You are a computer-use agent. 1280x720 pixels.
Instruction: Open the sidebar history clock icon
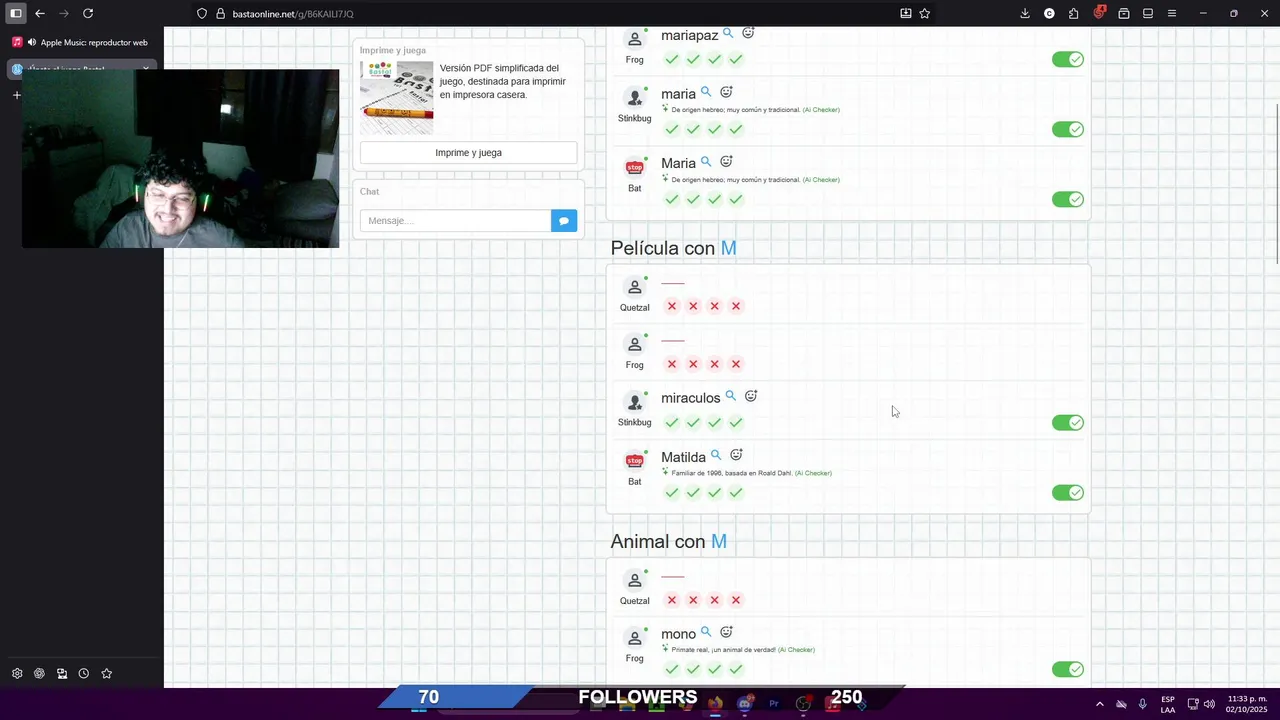[x=84, y=674]
